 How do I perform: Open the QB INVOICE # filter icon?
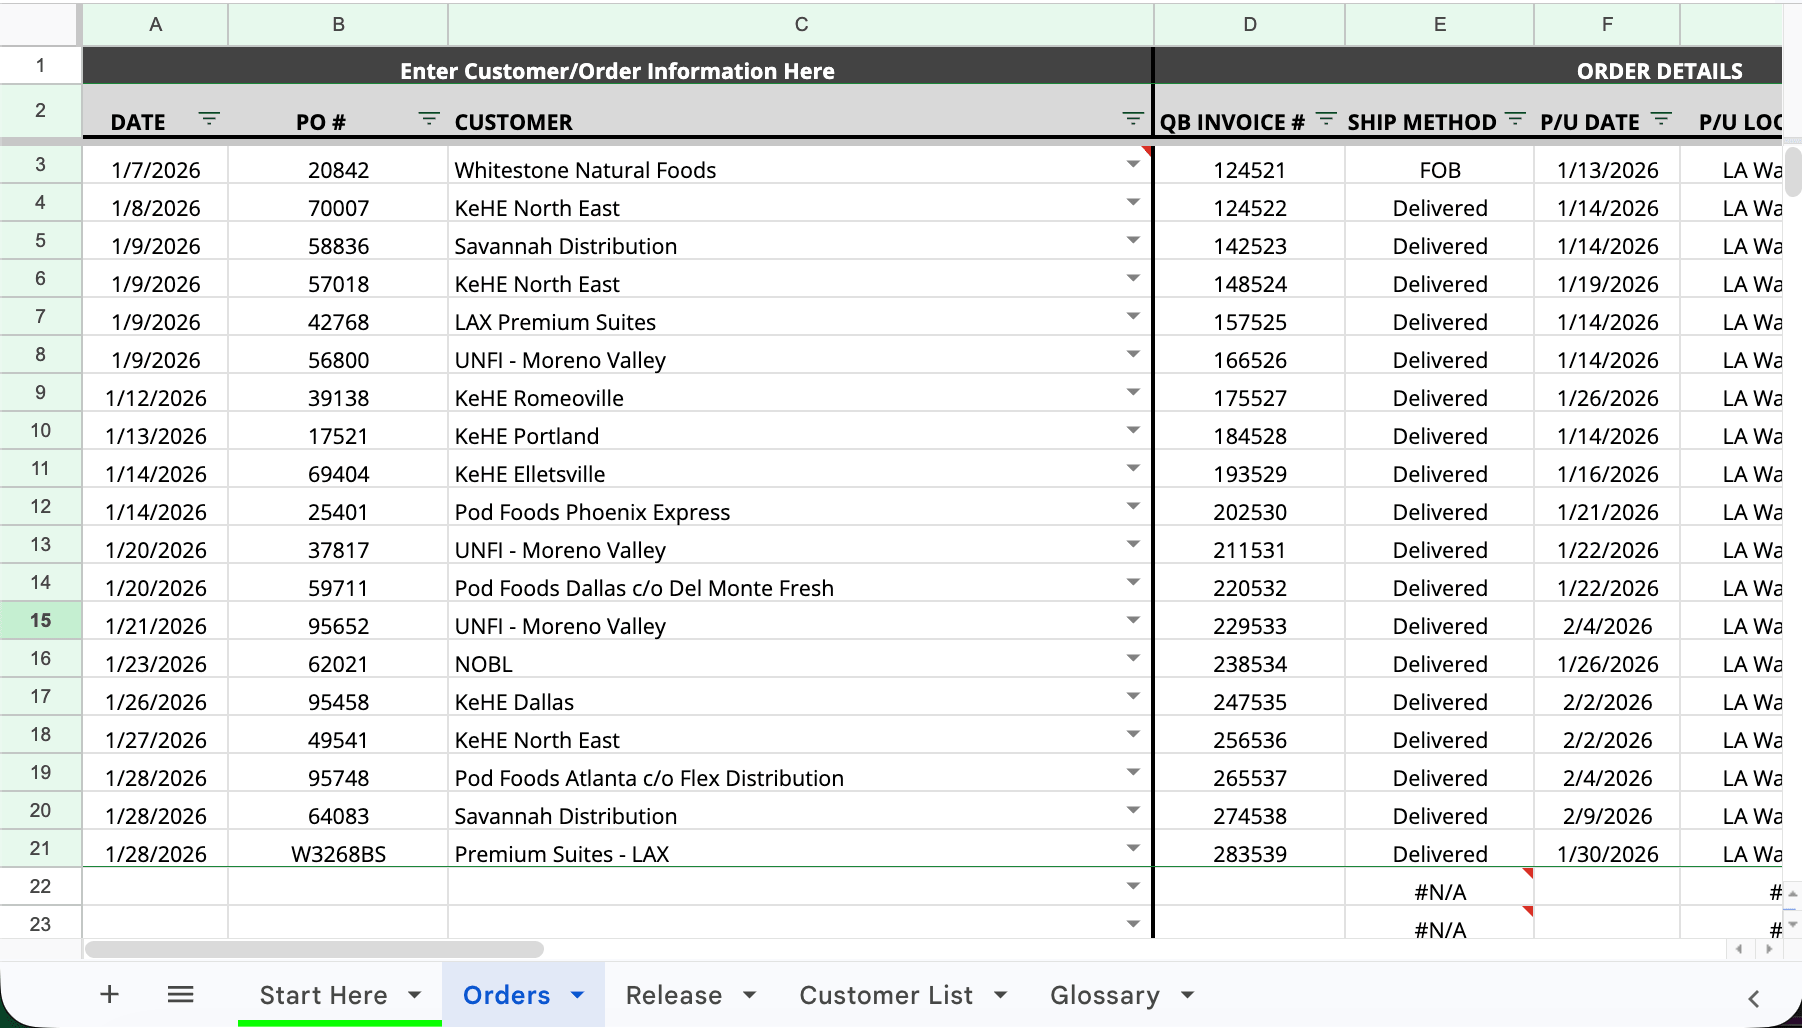click(x=1326, y=119)
